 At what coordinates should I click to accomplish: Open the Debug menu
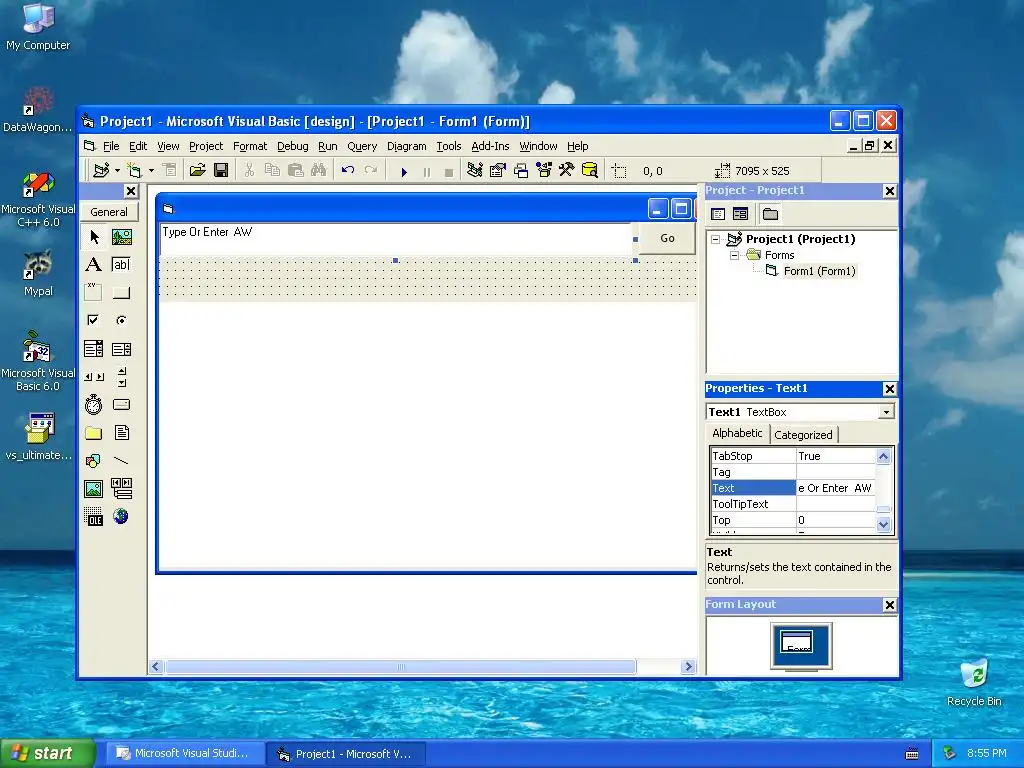coord(293,146)
